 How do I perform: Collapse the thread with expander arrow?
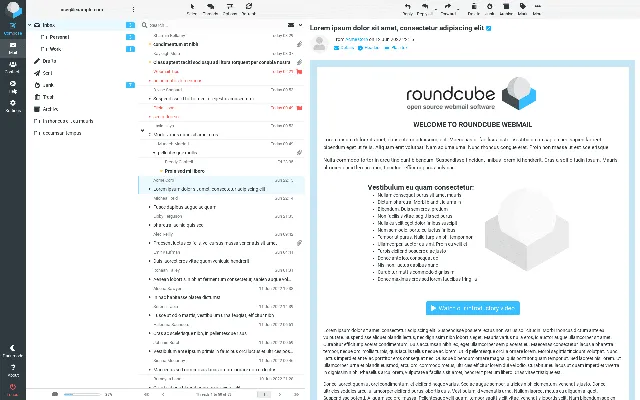tap(142, 131)
